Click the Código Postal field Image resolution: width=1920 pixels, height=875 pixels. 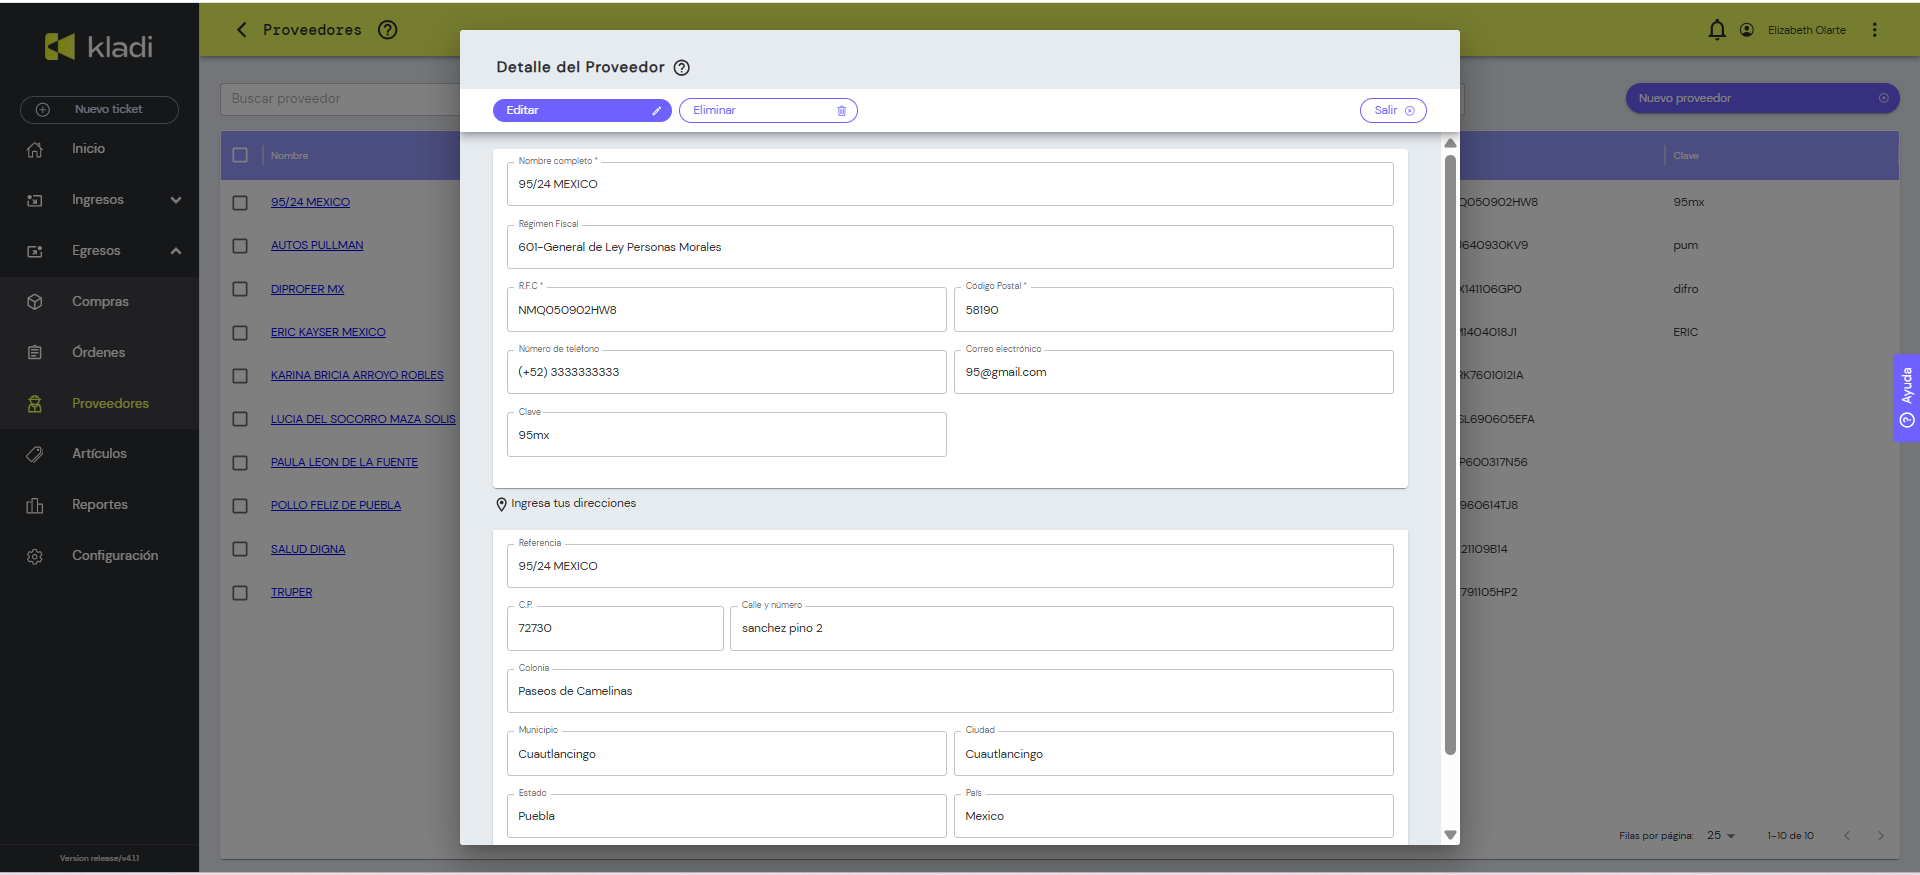(1174, 310)
